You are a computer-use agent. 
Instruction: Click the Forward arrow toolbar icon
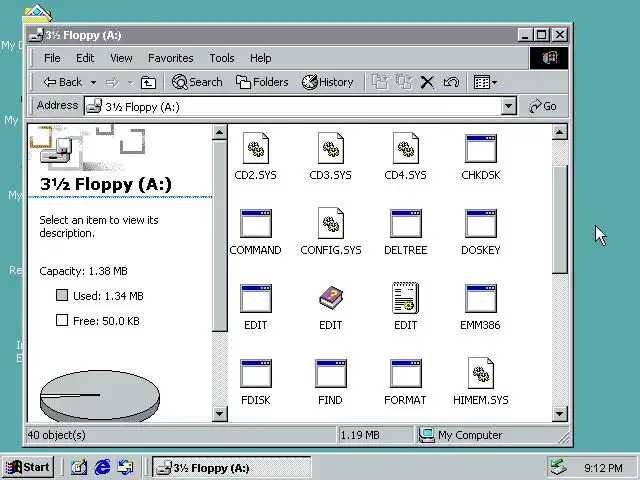(x=112, y=83)
